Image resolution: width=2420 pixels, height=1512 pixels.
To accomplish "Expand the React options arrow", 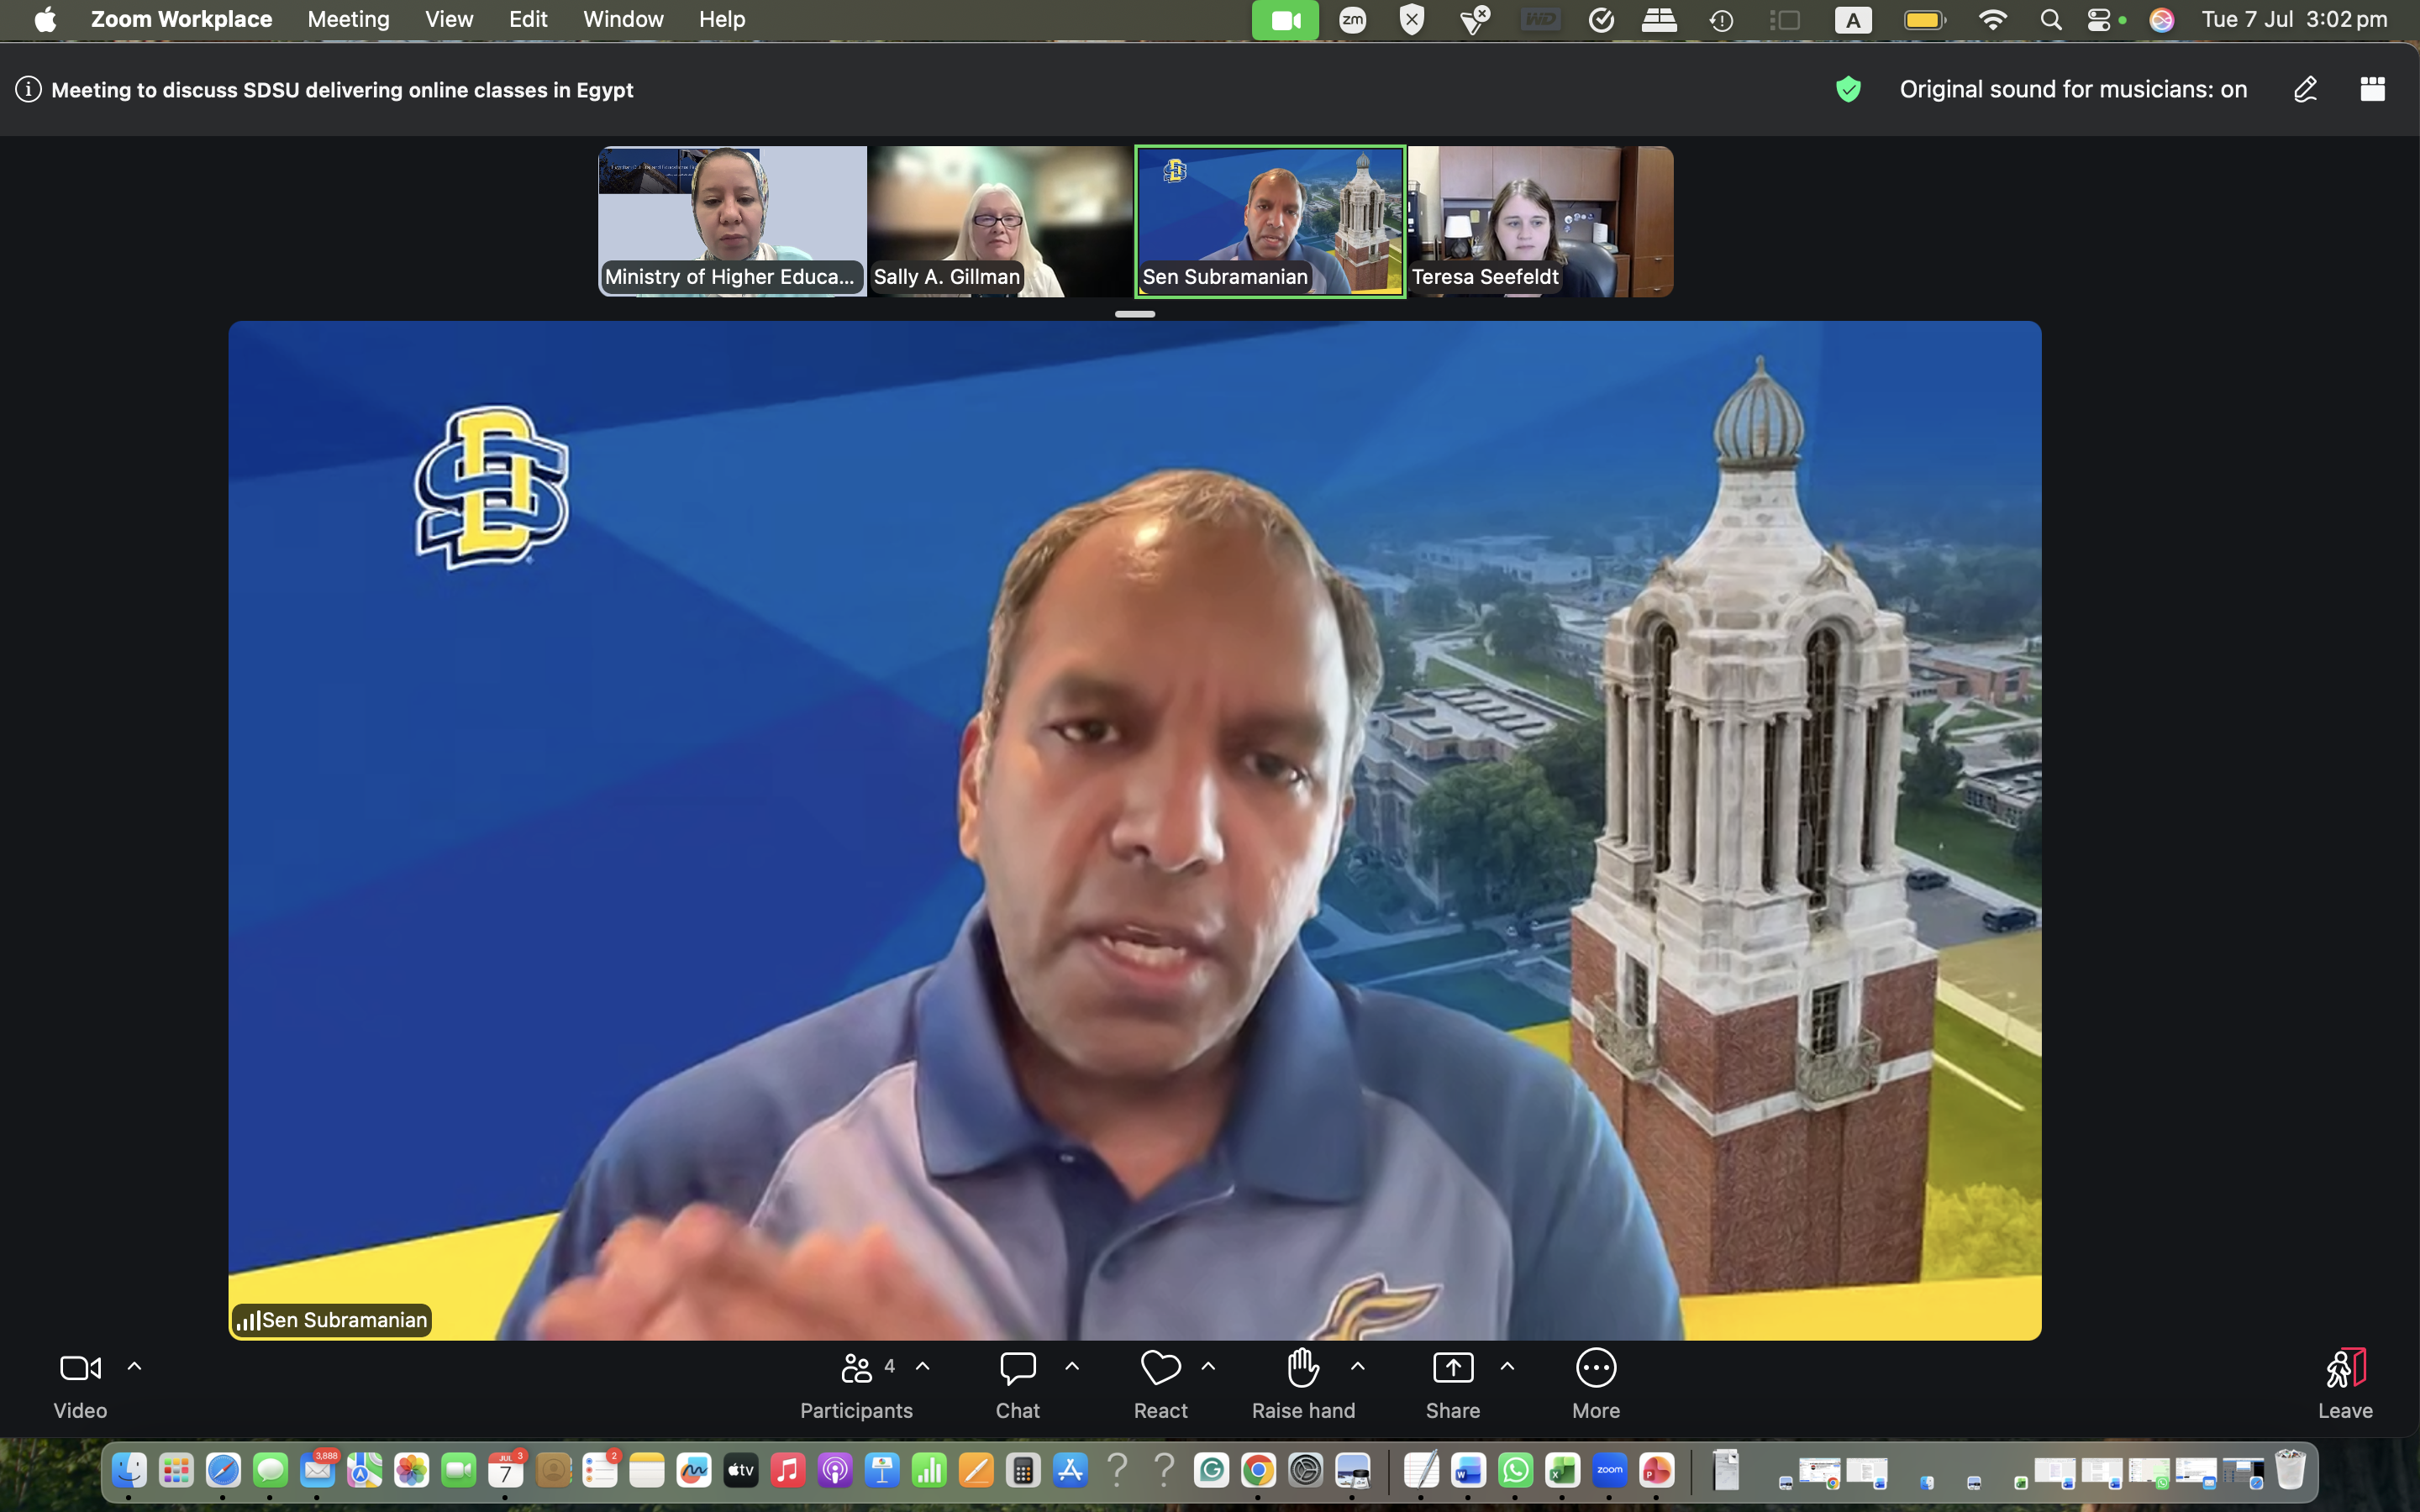I will click(1208, 1366).
